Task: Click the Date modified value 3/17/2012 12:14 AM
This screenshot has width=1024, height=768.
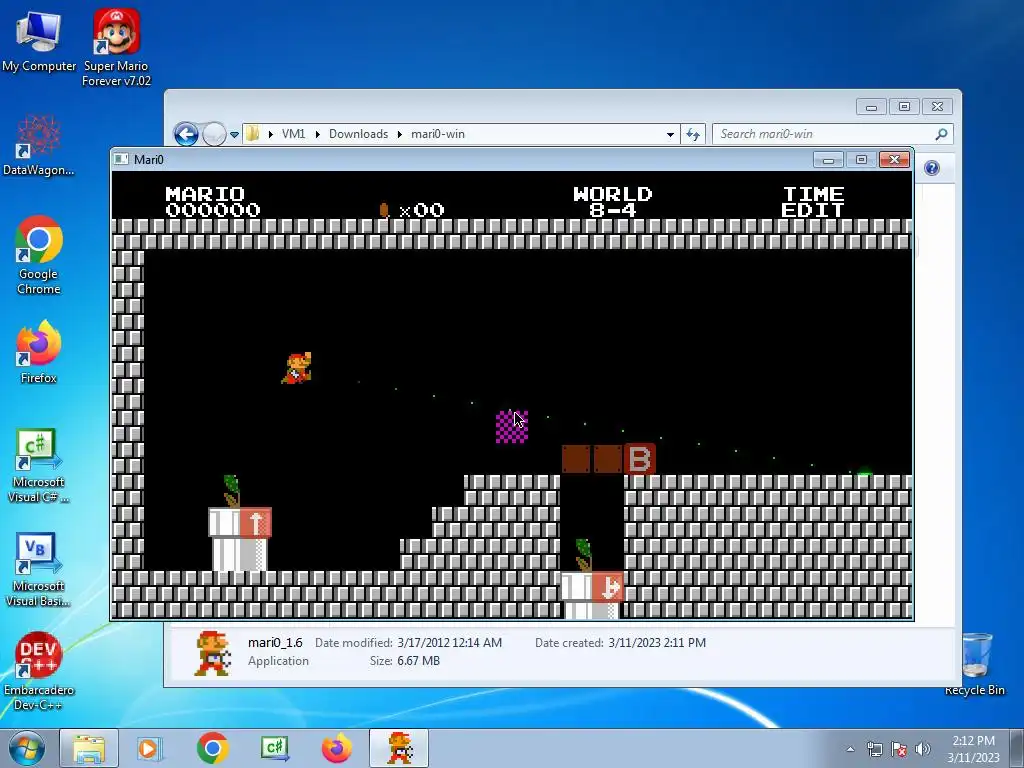Action: coord(449,643)
